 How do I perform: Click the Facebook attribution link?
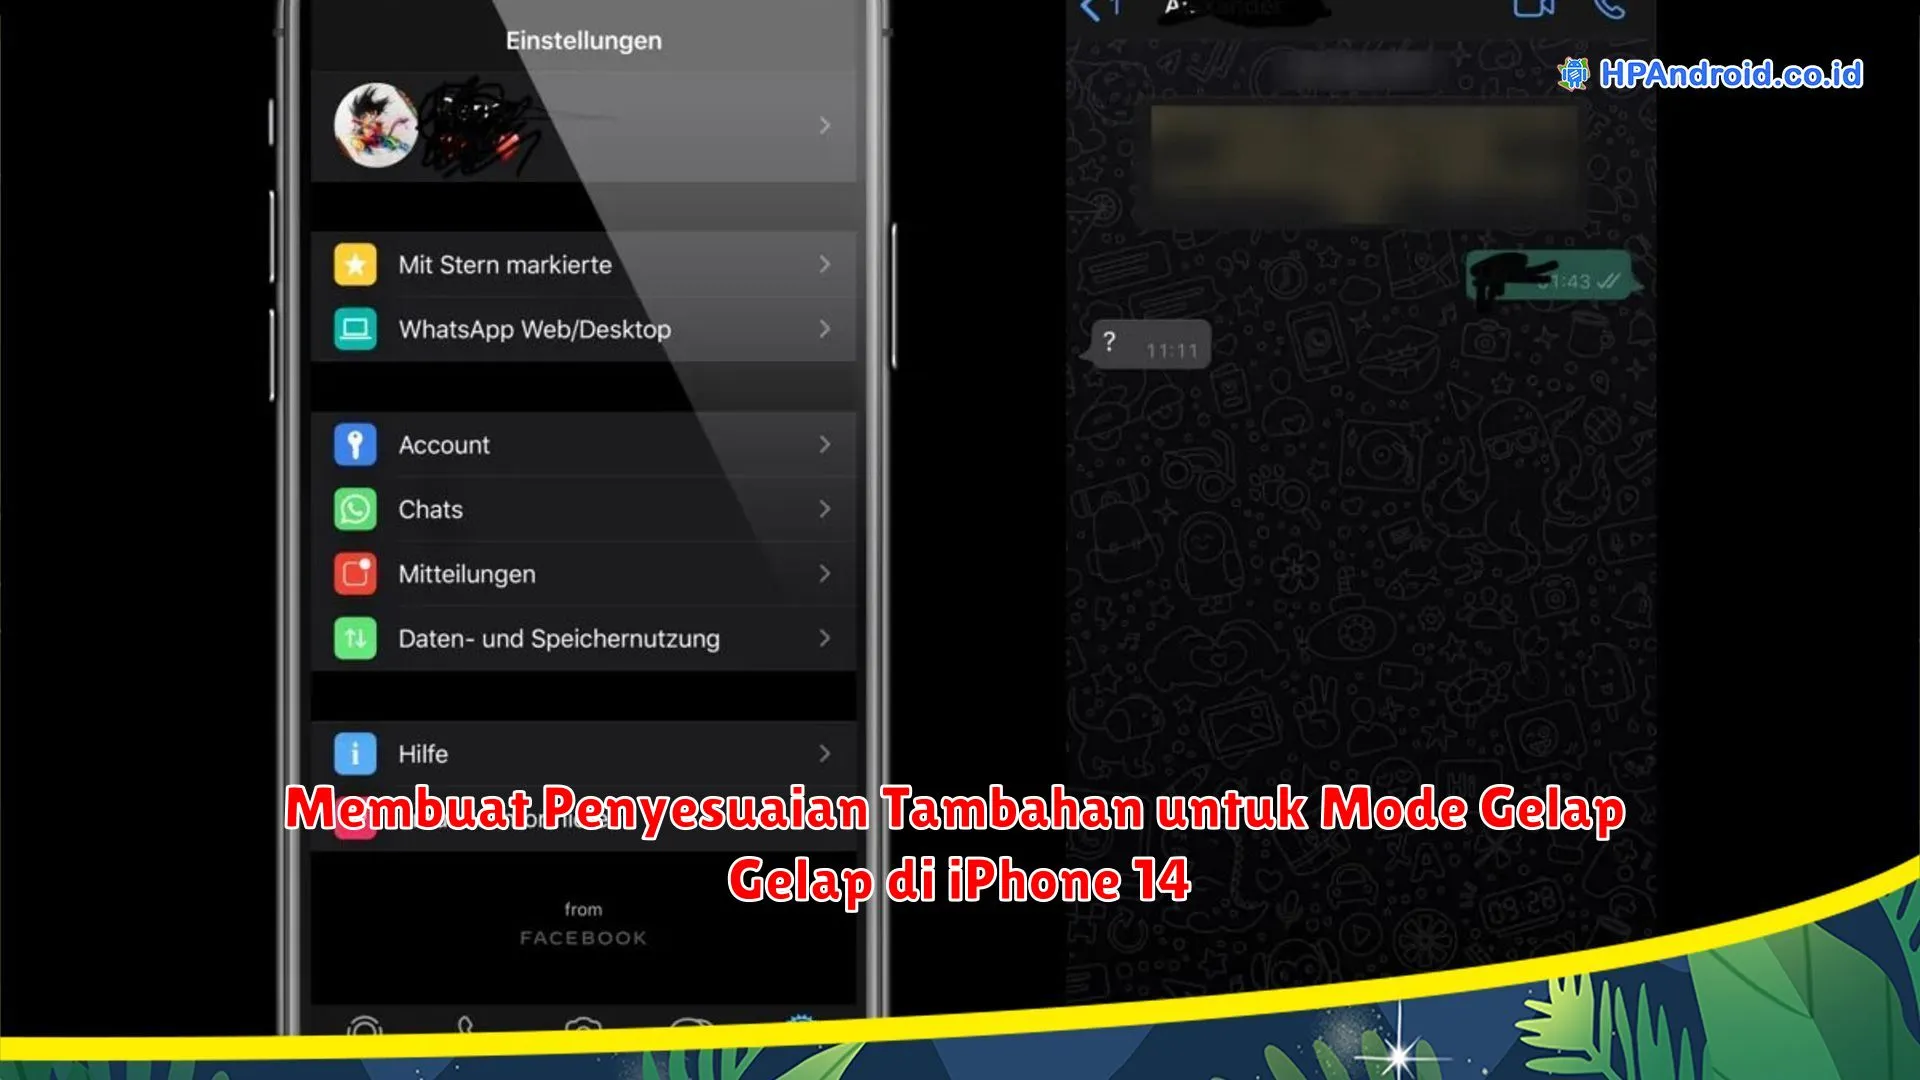pos(584,938)
